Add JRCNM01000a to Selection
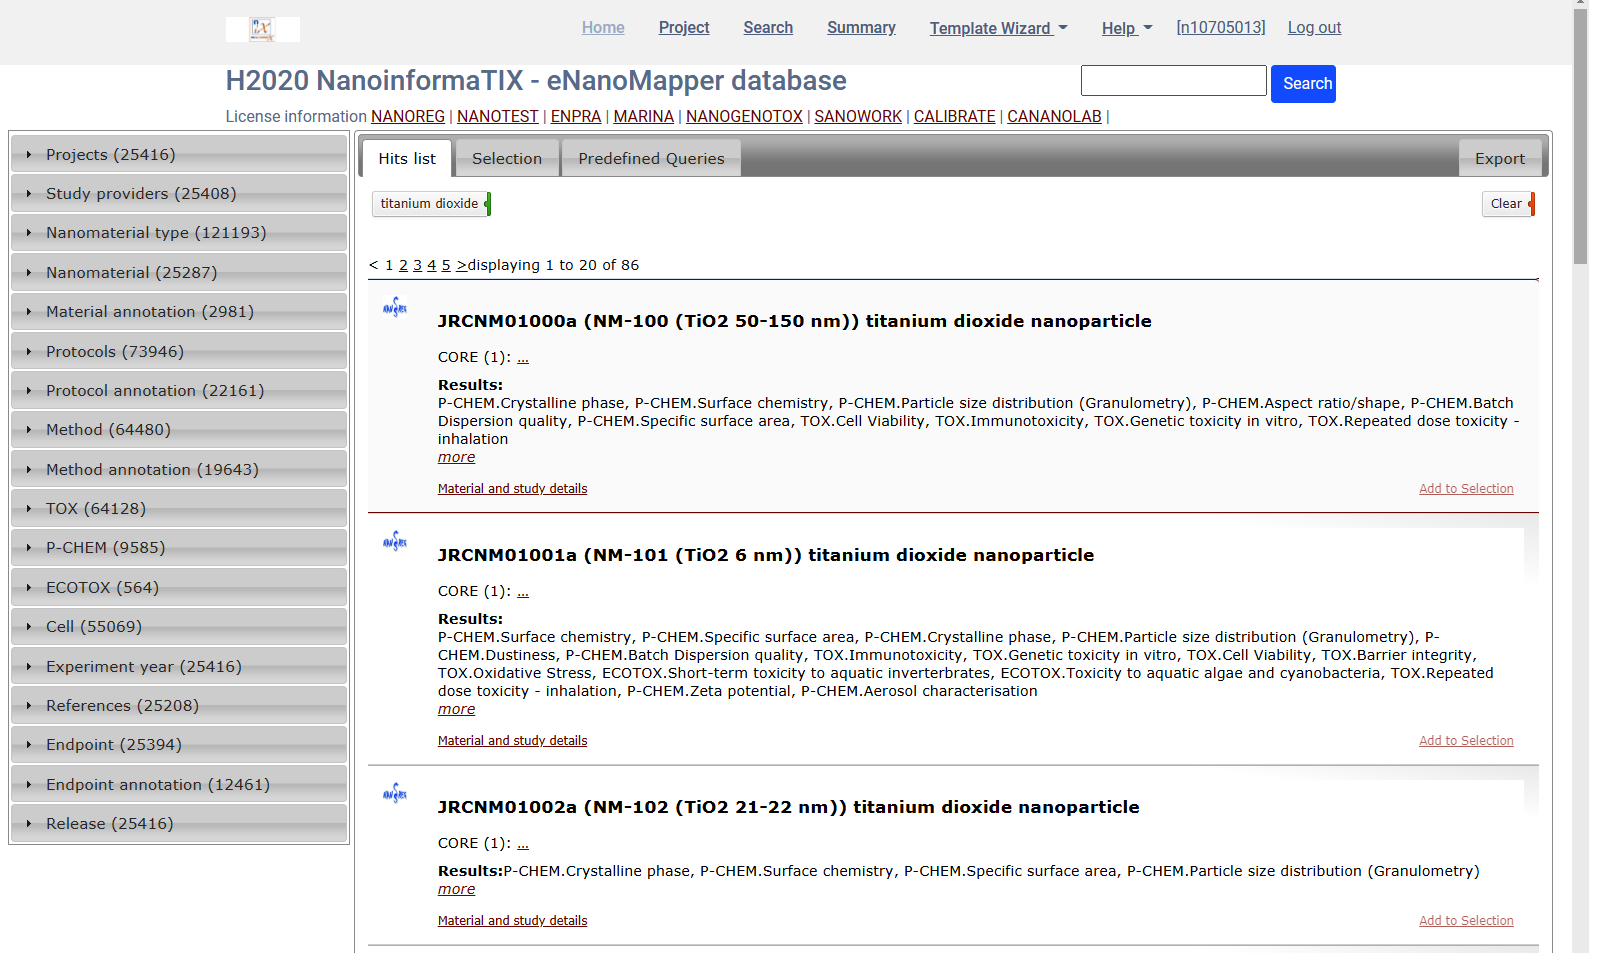 (1466, 488)
